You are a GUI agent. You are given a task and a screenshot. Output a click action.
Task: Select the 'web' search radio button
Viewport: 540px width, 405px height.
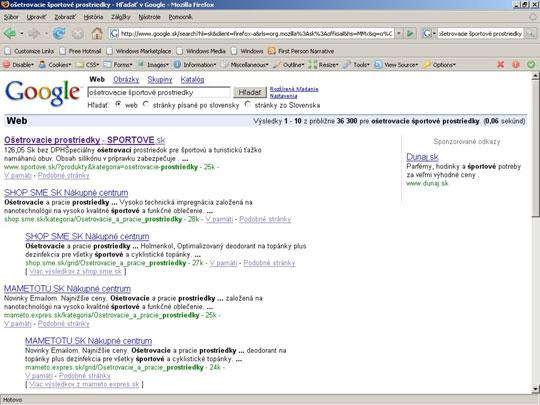118,104
